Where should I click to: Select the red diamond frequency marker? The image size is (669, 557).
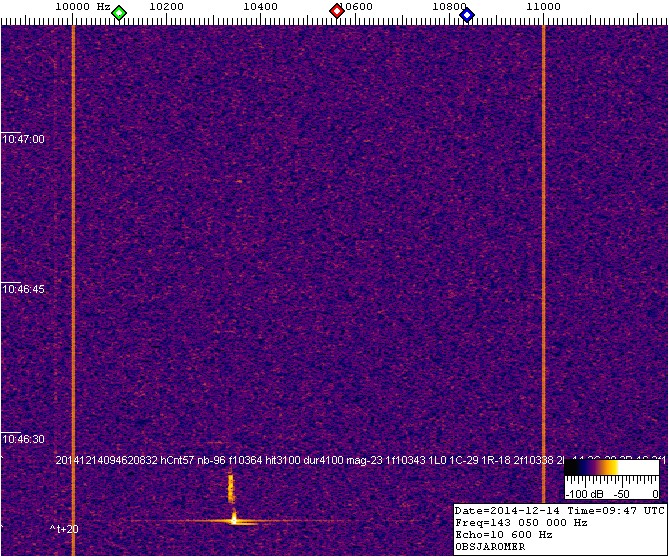tap(337, 12)
